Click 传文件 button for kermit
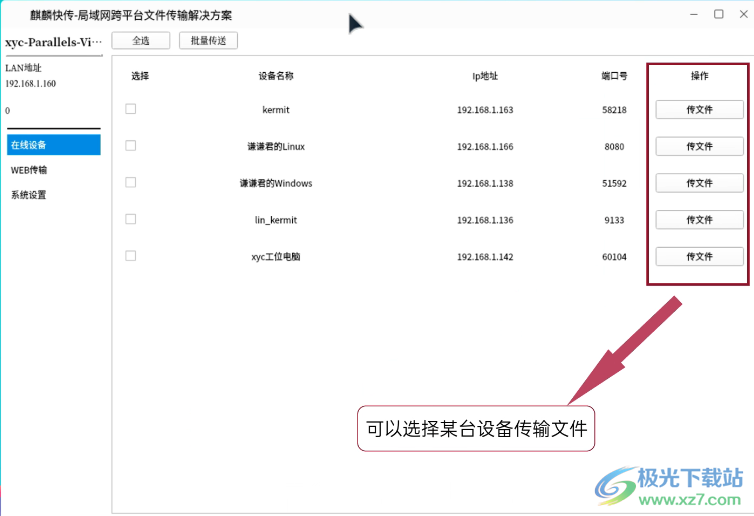754x516 pixels. pyautogui.click(x=699, y=110)
